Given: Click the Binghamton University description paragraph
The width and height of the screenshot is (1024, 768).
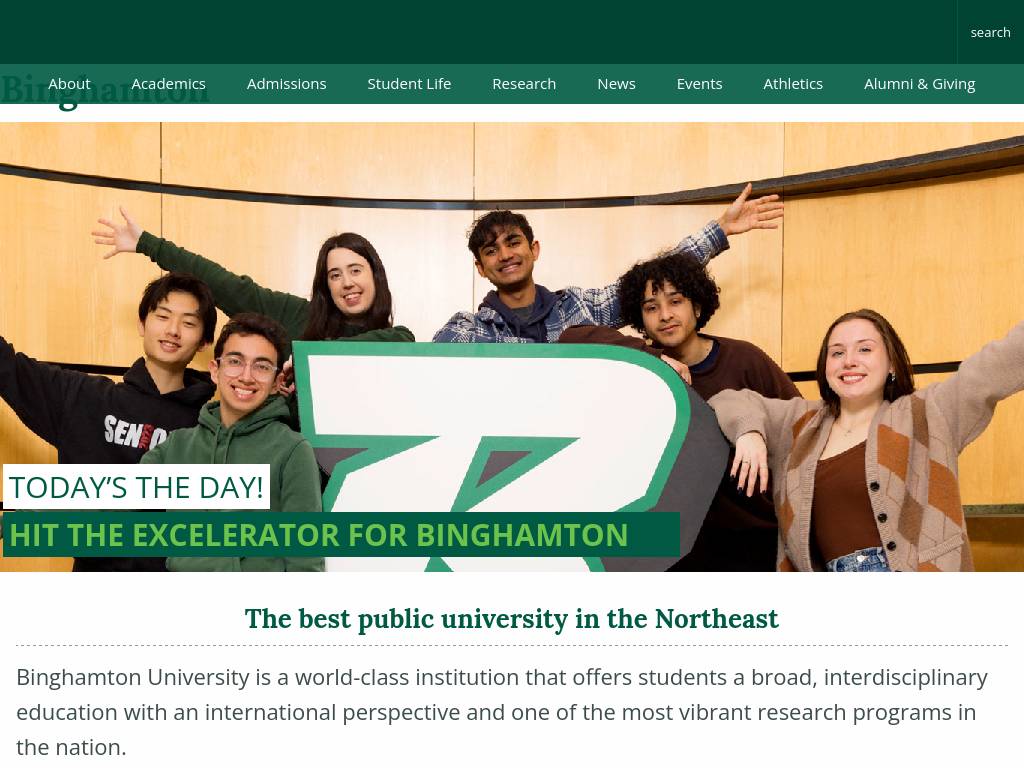Looking at the screenshot, I should (503, 712).
